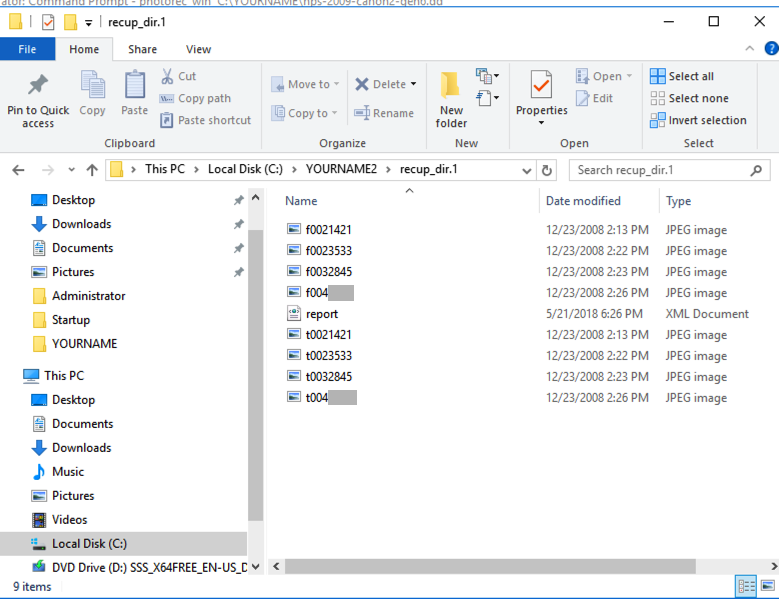Select Copy path in ribbon
Image resolution: width=779 pixels, height=599 pixels.
point(195,98)
